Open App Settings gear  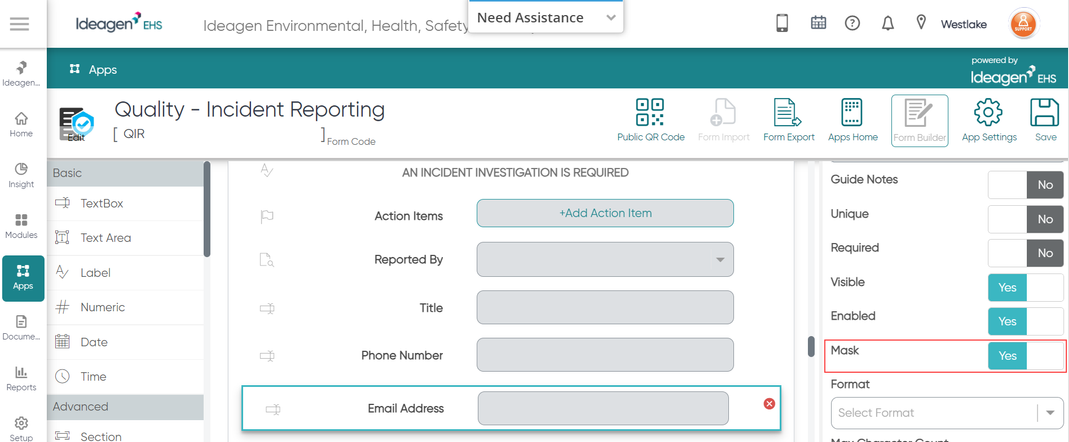click(x=989, y=120)
